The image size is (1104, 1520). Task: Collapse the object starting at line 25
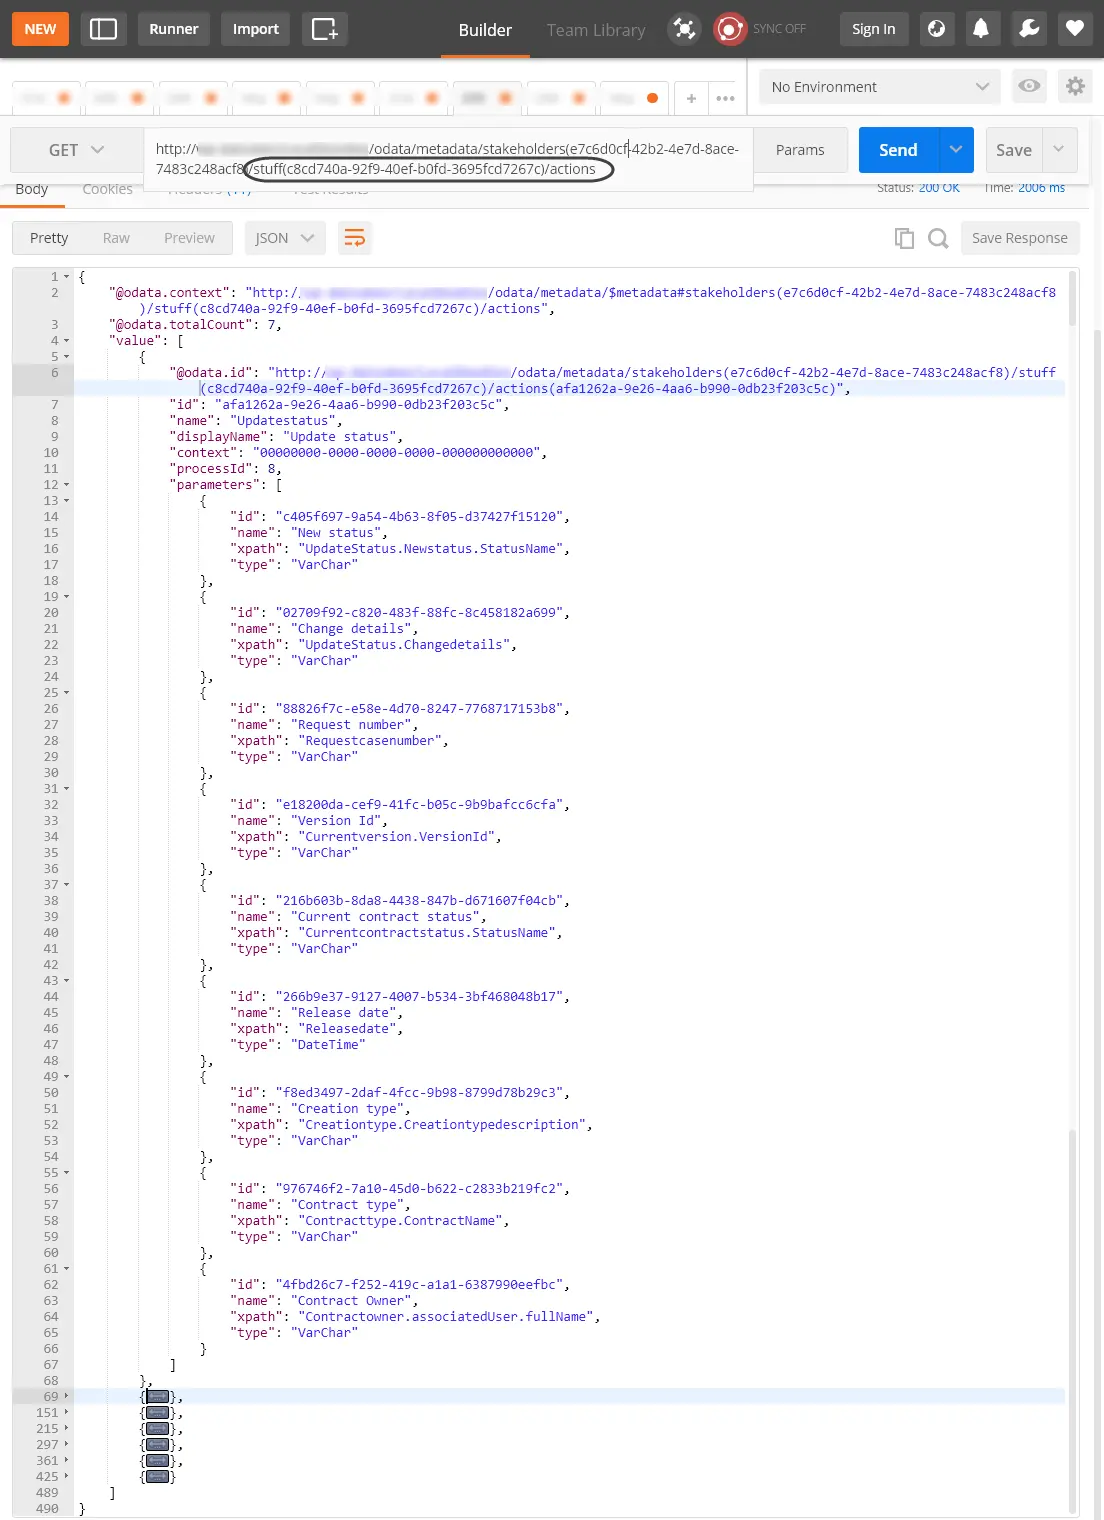click(x=67, y=693)
